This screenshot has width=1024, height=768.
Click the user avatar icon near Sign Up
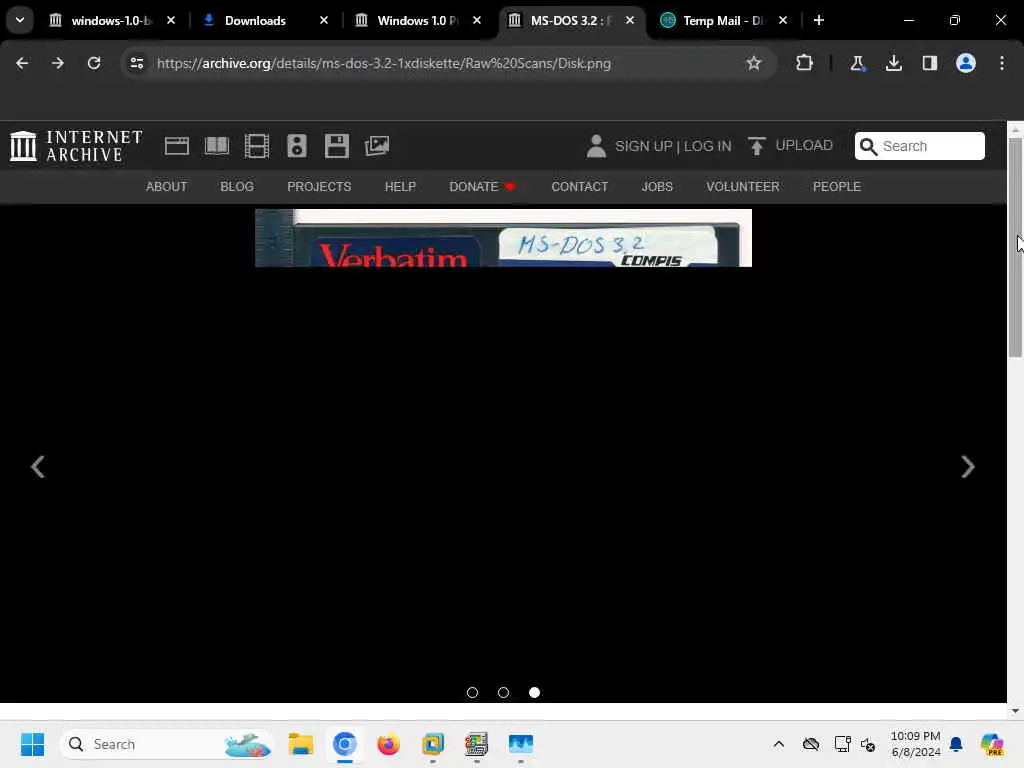pos(596,146)
